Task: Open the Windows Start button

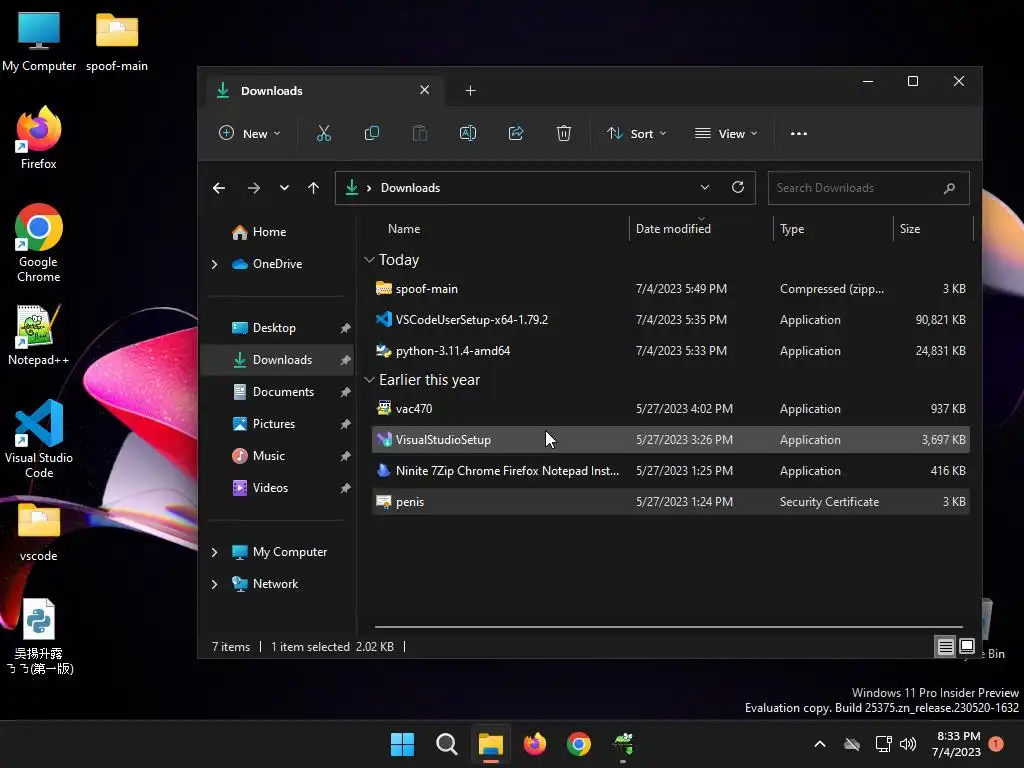Action: tap(402, 744)
